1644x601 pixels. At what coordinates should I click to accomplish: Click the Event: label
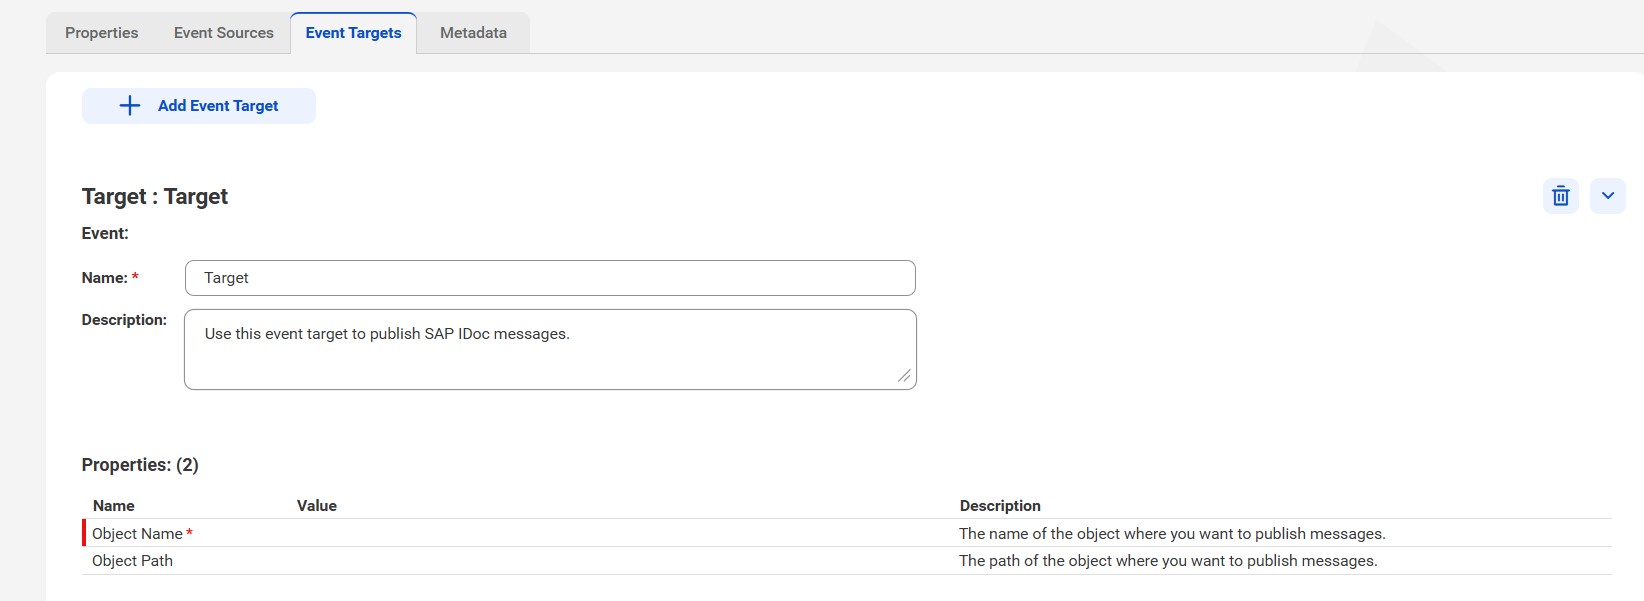click(x=105, y=233)
